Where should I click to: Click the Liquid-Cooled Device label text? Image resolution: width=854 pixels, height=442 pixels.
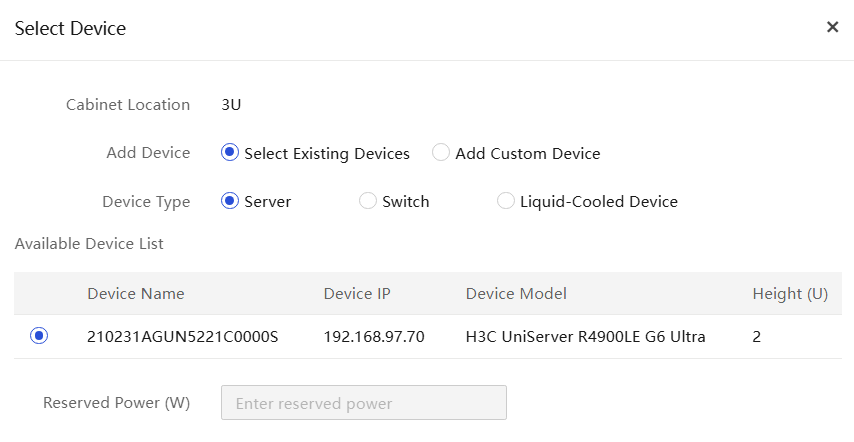pos(599,202)
